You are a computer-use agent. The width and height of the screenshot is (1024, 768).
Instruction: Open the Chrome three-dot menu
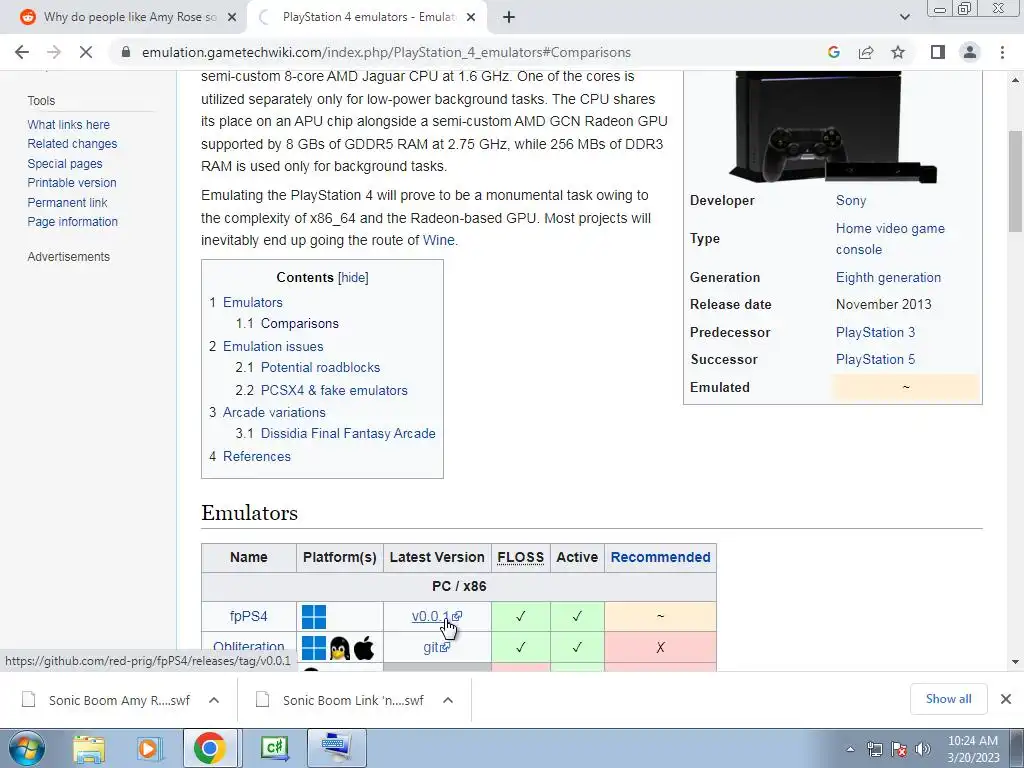1002,52
